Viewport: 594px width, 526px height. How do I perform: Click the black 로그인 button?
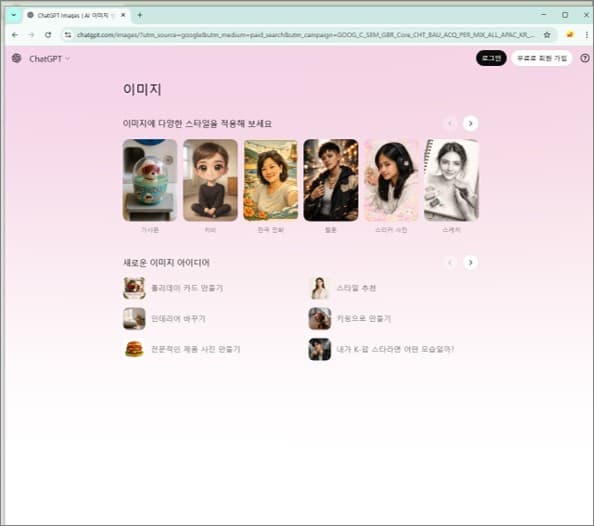(x=491, y=58)
